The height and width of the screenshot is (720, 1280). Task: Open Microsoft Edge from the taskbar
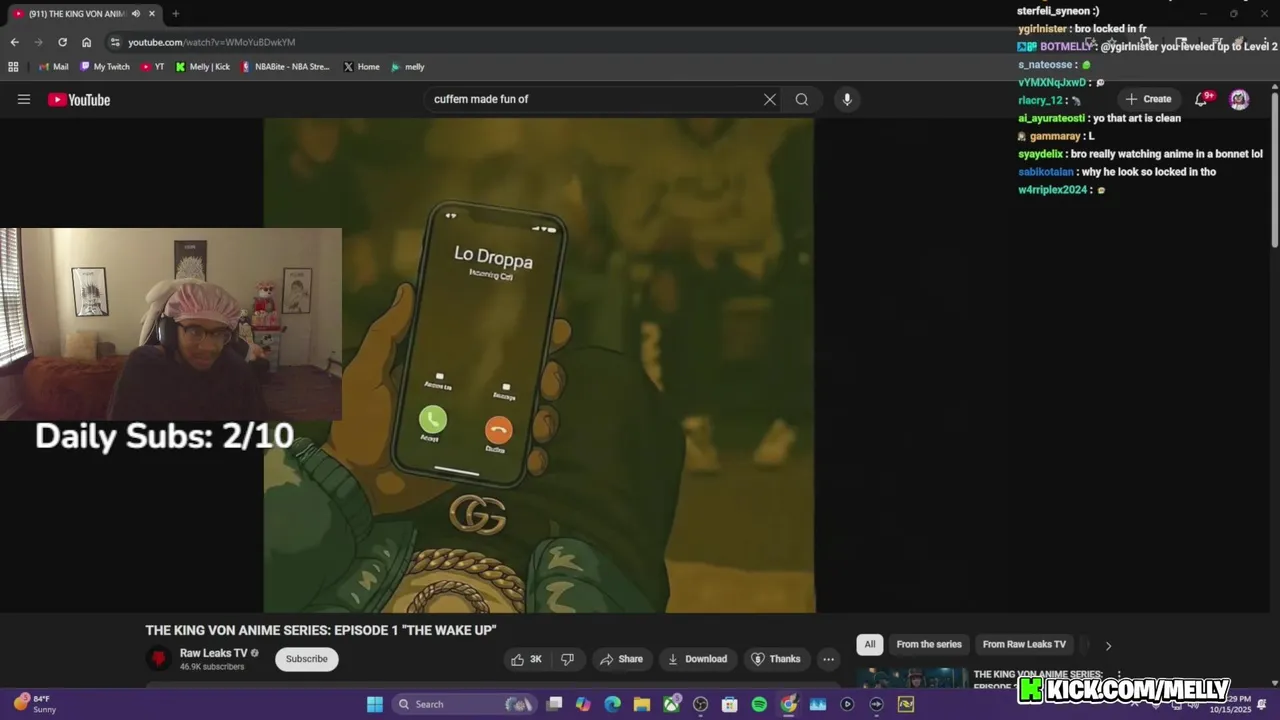coord(613,704)
